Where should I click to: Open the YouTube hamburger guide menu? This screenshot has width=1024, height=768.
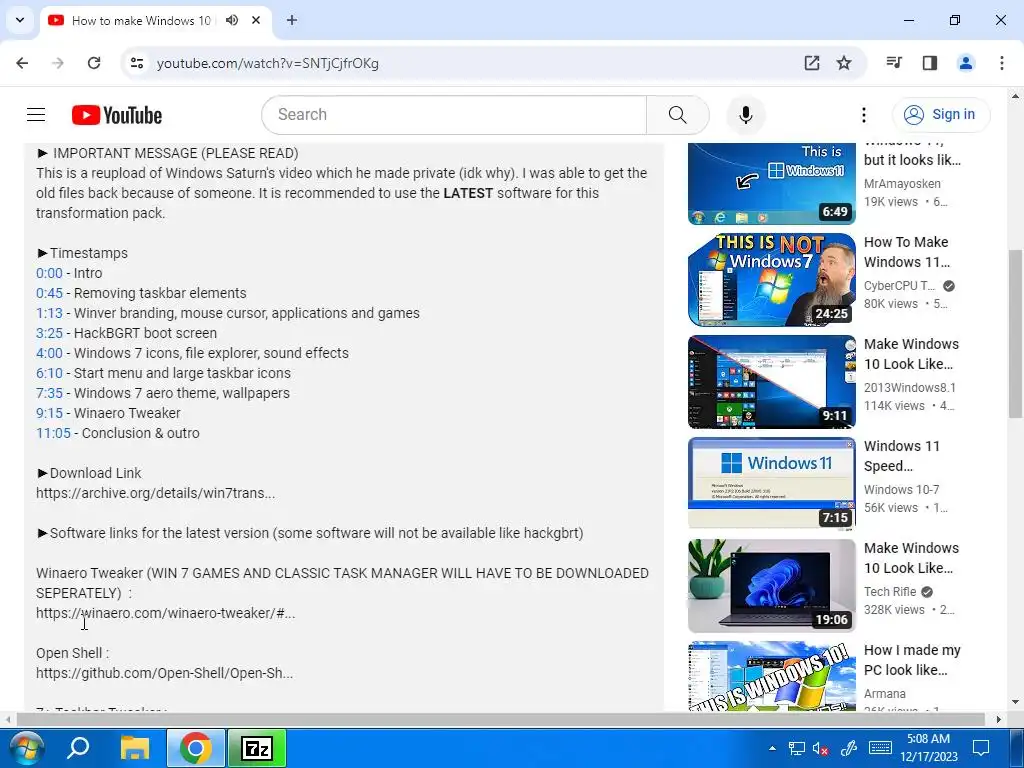(36, 115)
